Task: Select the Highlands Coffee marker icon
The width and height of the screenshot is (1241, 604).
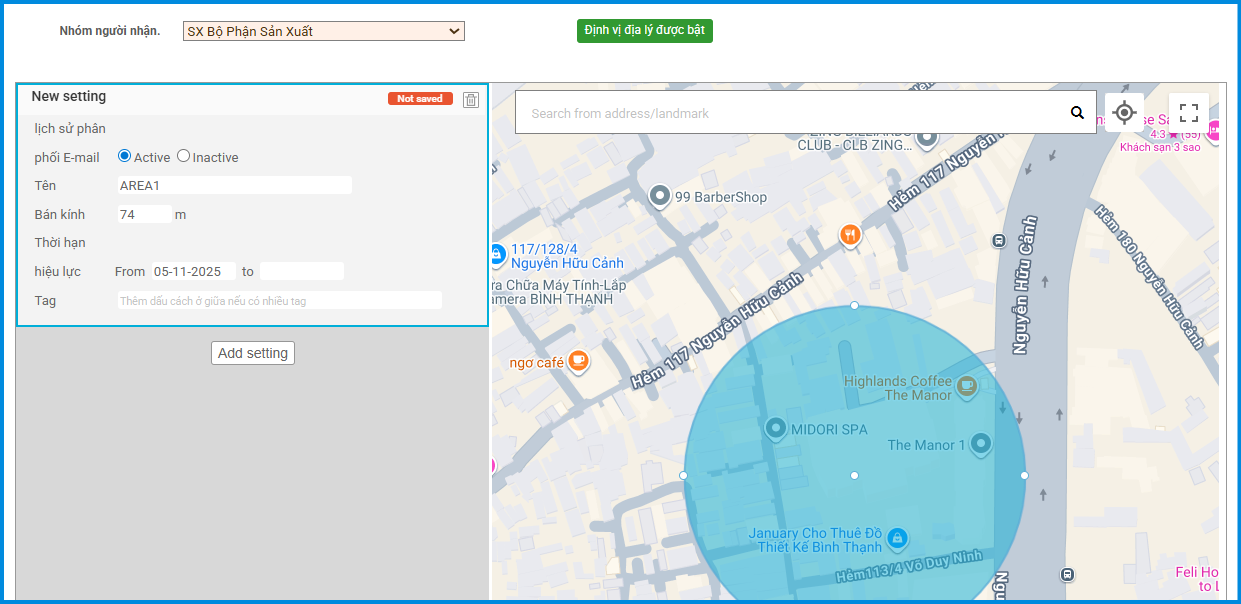Action: point(966,386)
